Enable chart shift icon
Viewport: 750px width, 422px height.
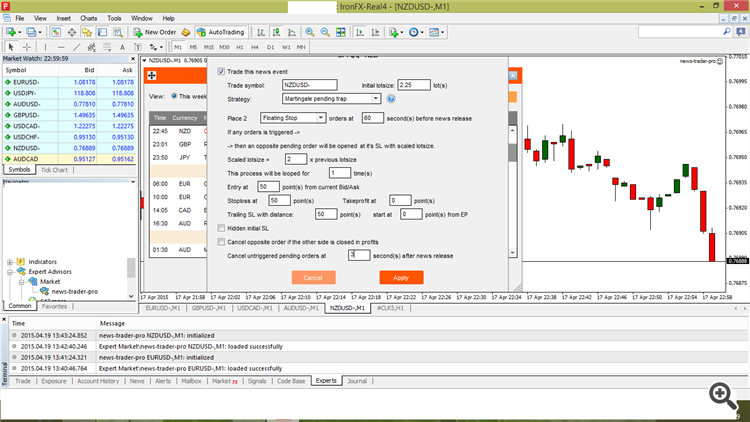[x=375, y=32]
